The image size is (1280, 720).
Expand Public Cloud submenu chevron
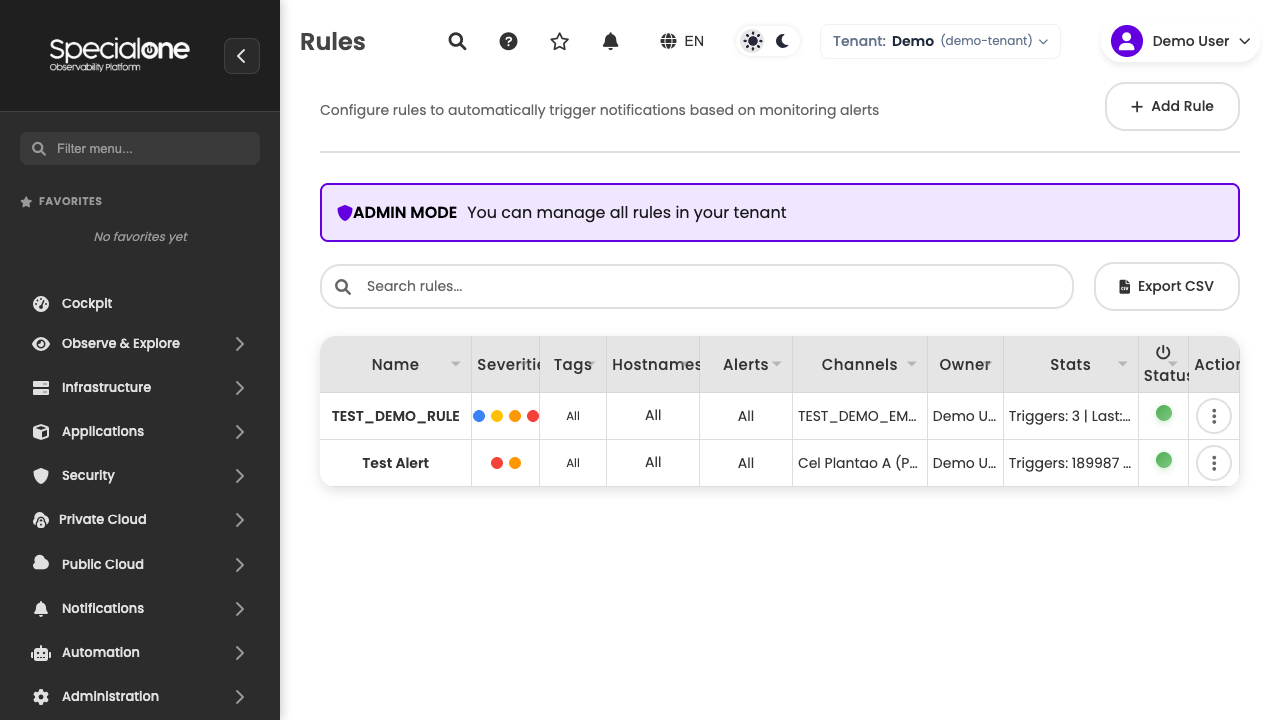240,564
